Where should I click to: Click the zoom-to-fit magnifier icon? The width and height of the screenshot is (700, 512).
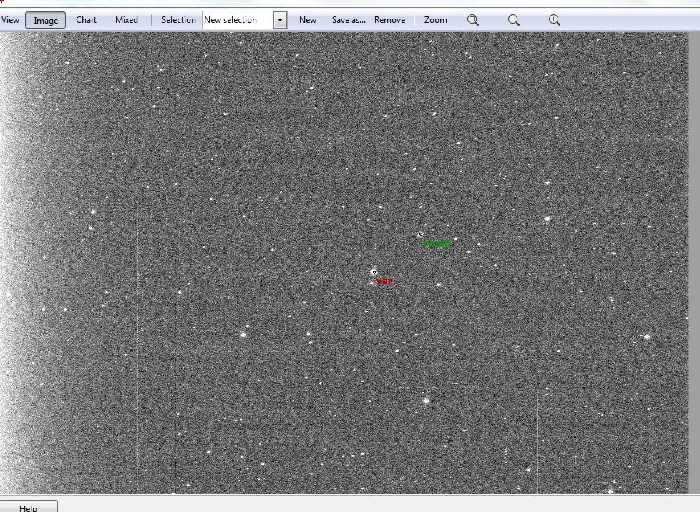click(x=473, y=20)
